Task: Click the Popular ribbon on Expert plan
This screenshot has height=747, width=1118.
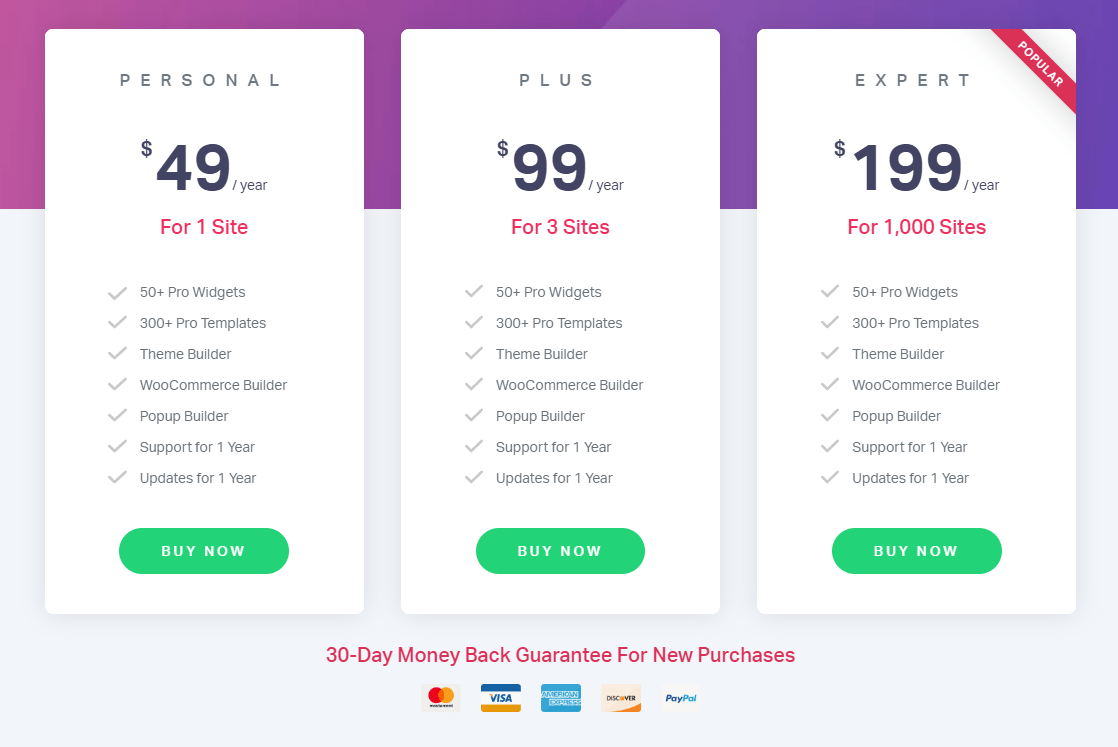Action: point(1040,65)
